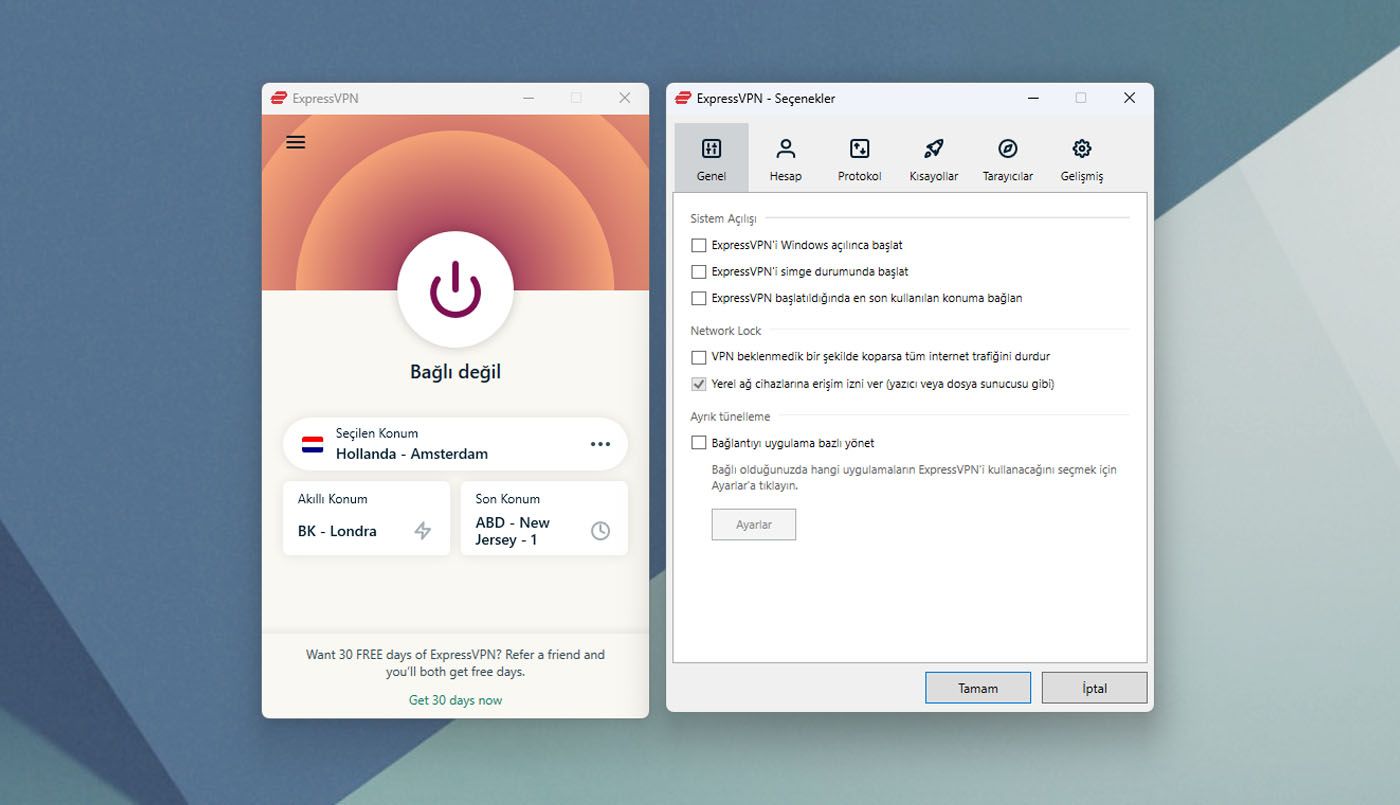
Task: Open the Kısayollar rocket tab
Action: pos(933,158)
